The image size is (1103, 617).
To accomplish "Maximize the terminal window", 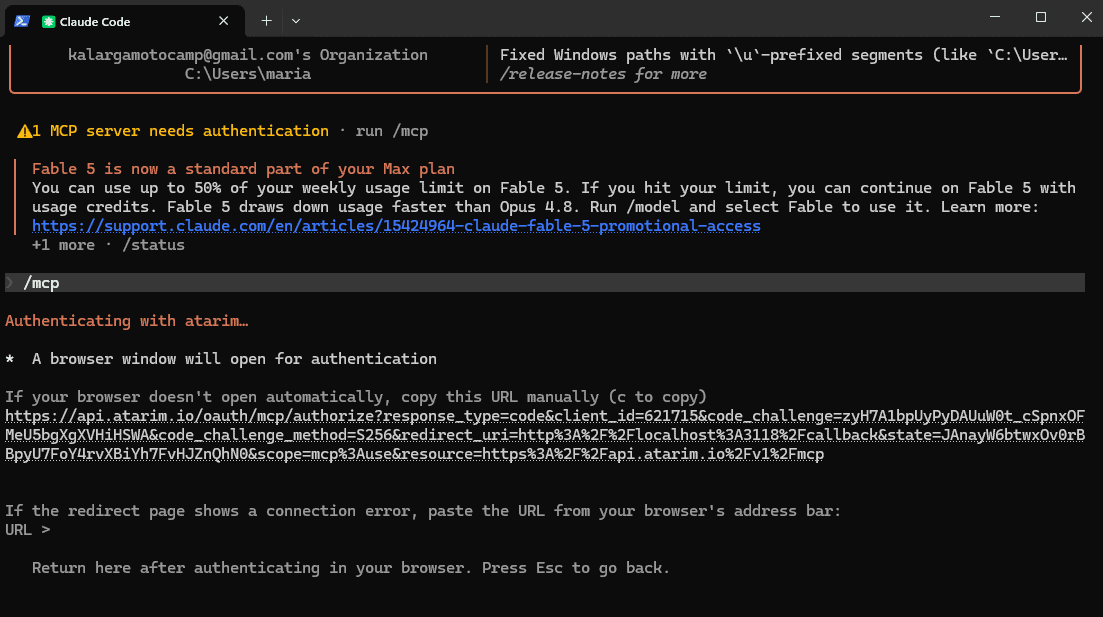I will click(1041, 17).
